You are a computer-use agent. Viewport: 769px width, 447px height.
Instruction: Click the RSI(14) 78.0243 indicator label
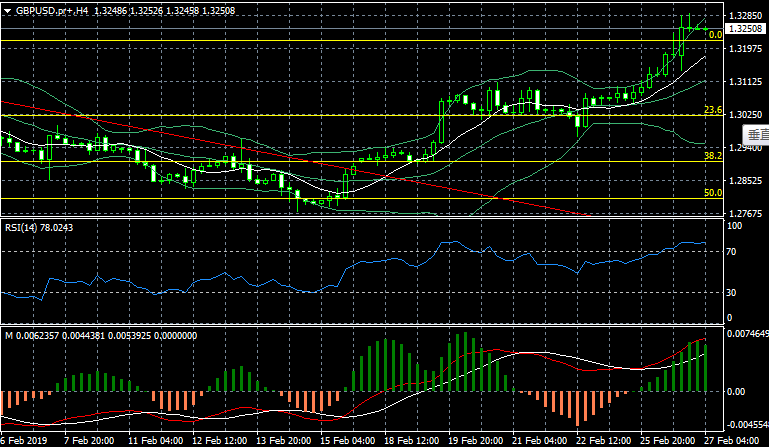tap(39, 228)
